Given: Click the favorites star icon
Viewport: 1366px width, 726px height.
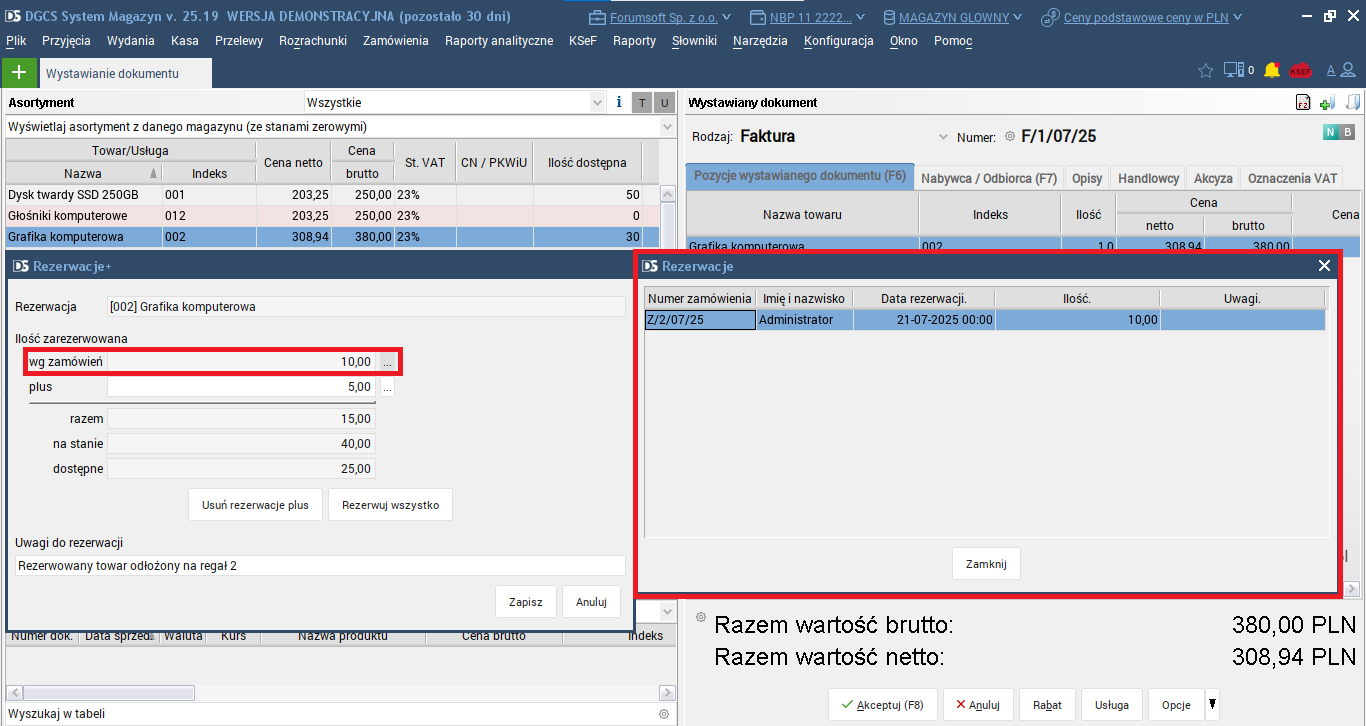Looking at the screenshot, I should point(1206,71).
